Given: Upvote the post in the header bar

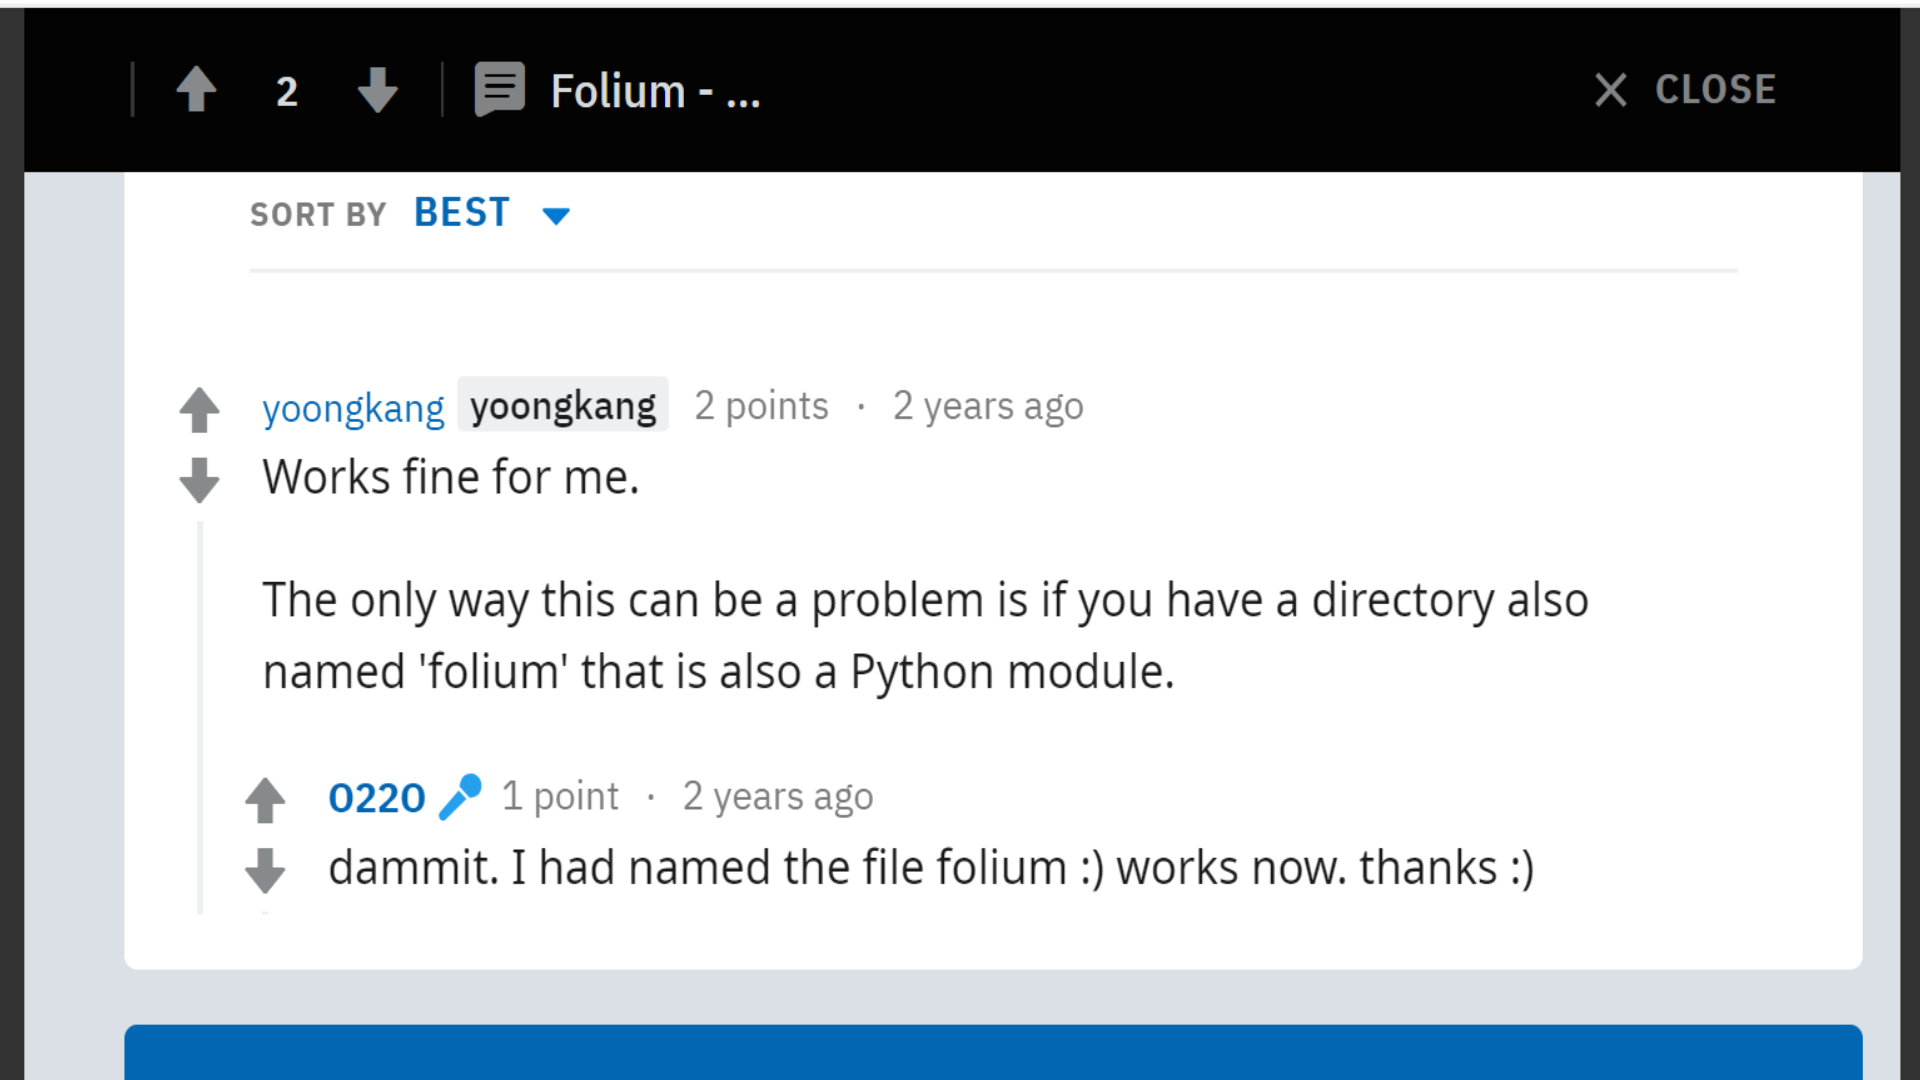Looking at the screenshot, I should click(x=196, y=90).
